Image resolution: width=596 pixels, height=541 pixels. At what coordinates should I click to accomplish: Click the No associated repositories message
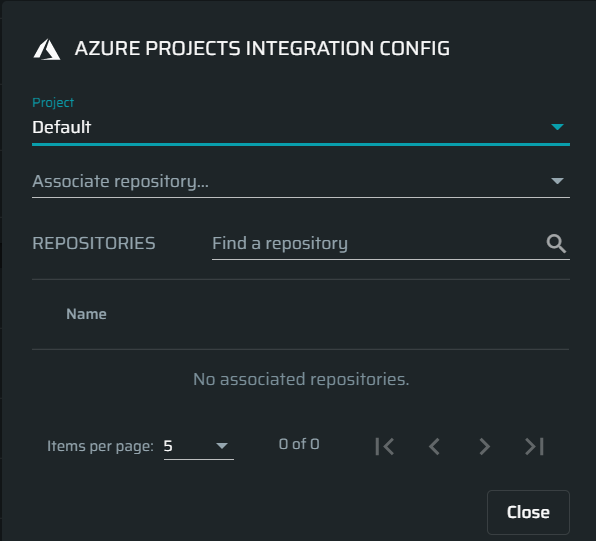click(x=301, y=379)
